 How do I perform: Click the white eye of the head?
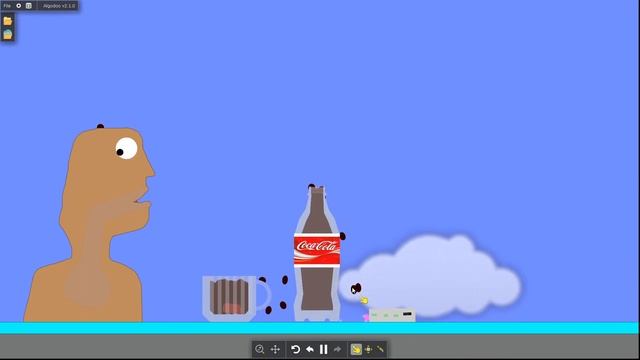coord(127,148)
